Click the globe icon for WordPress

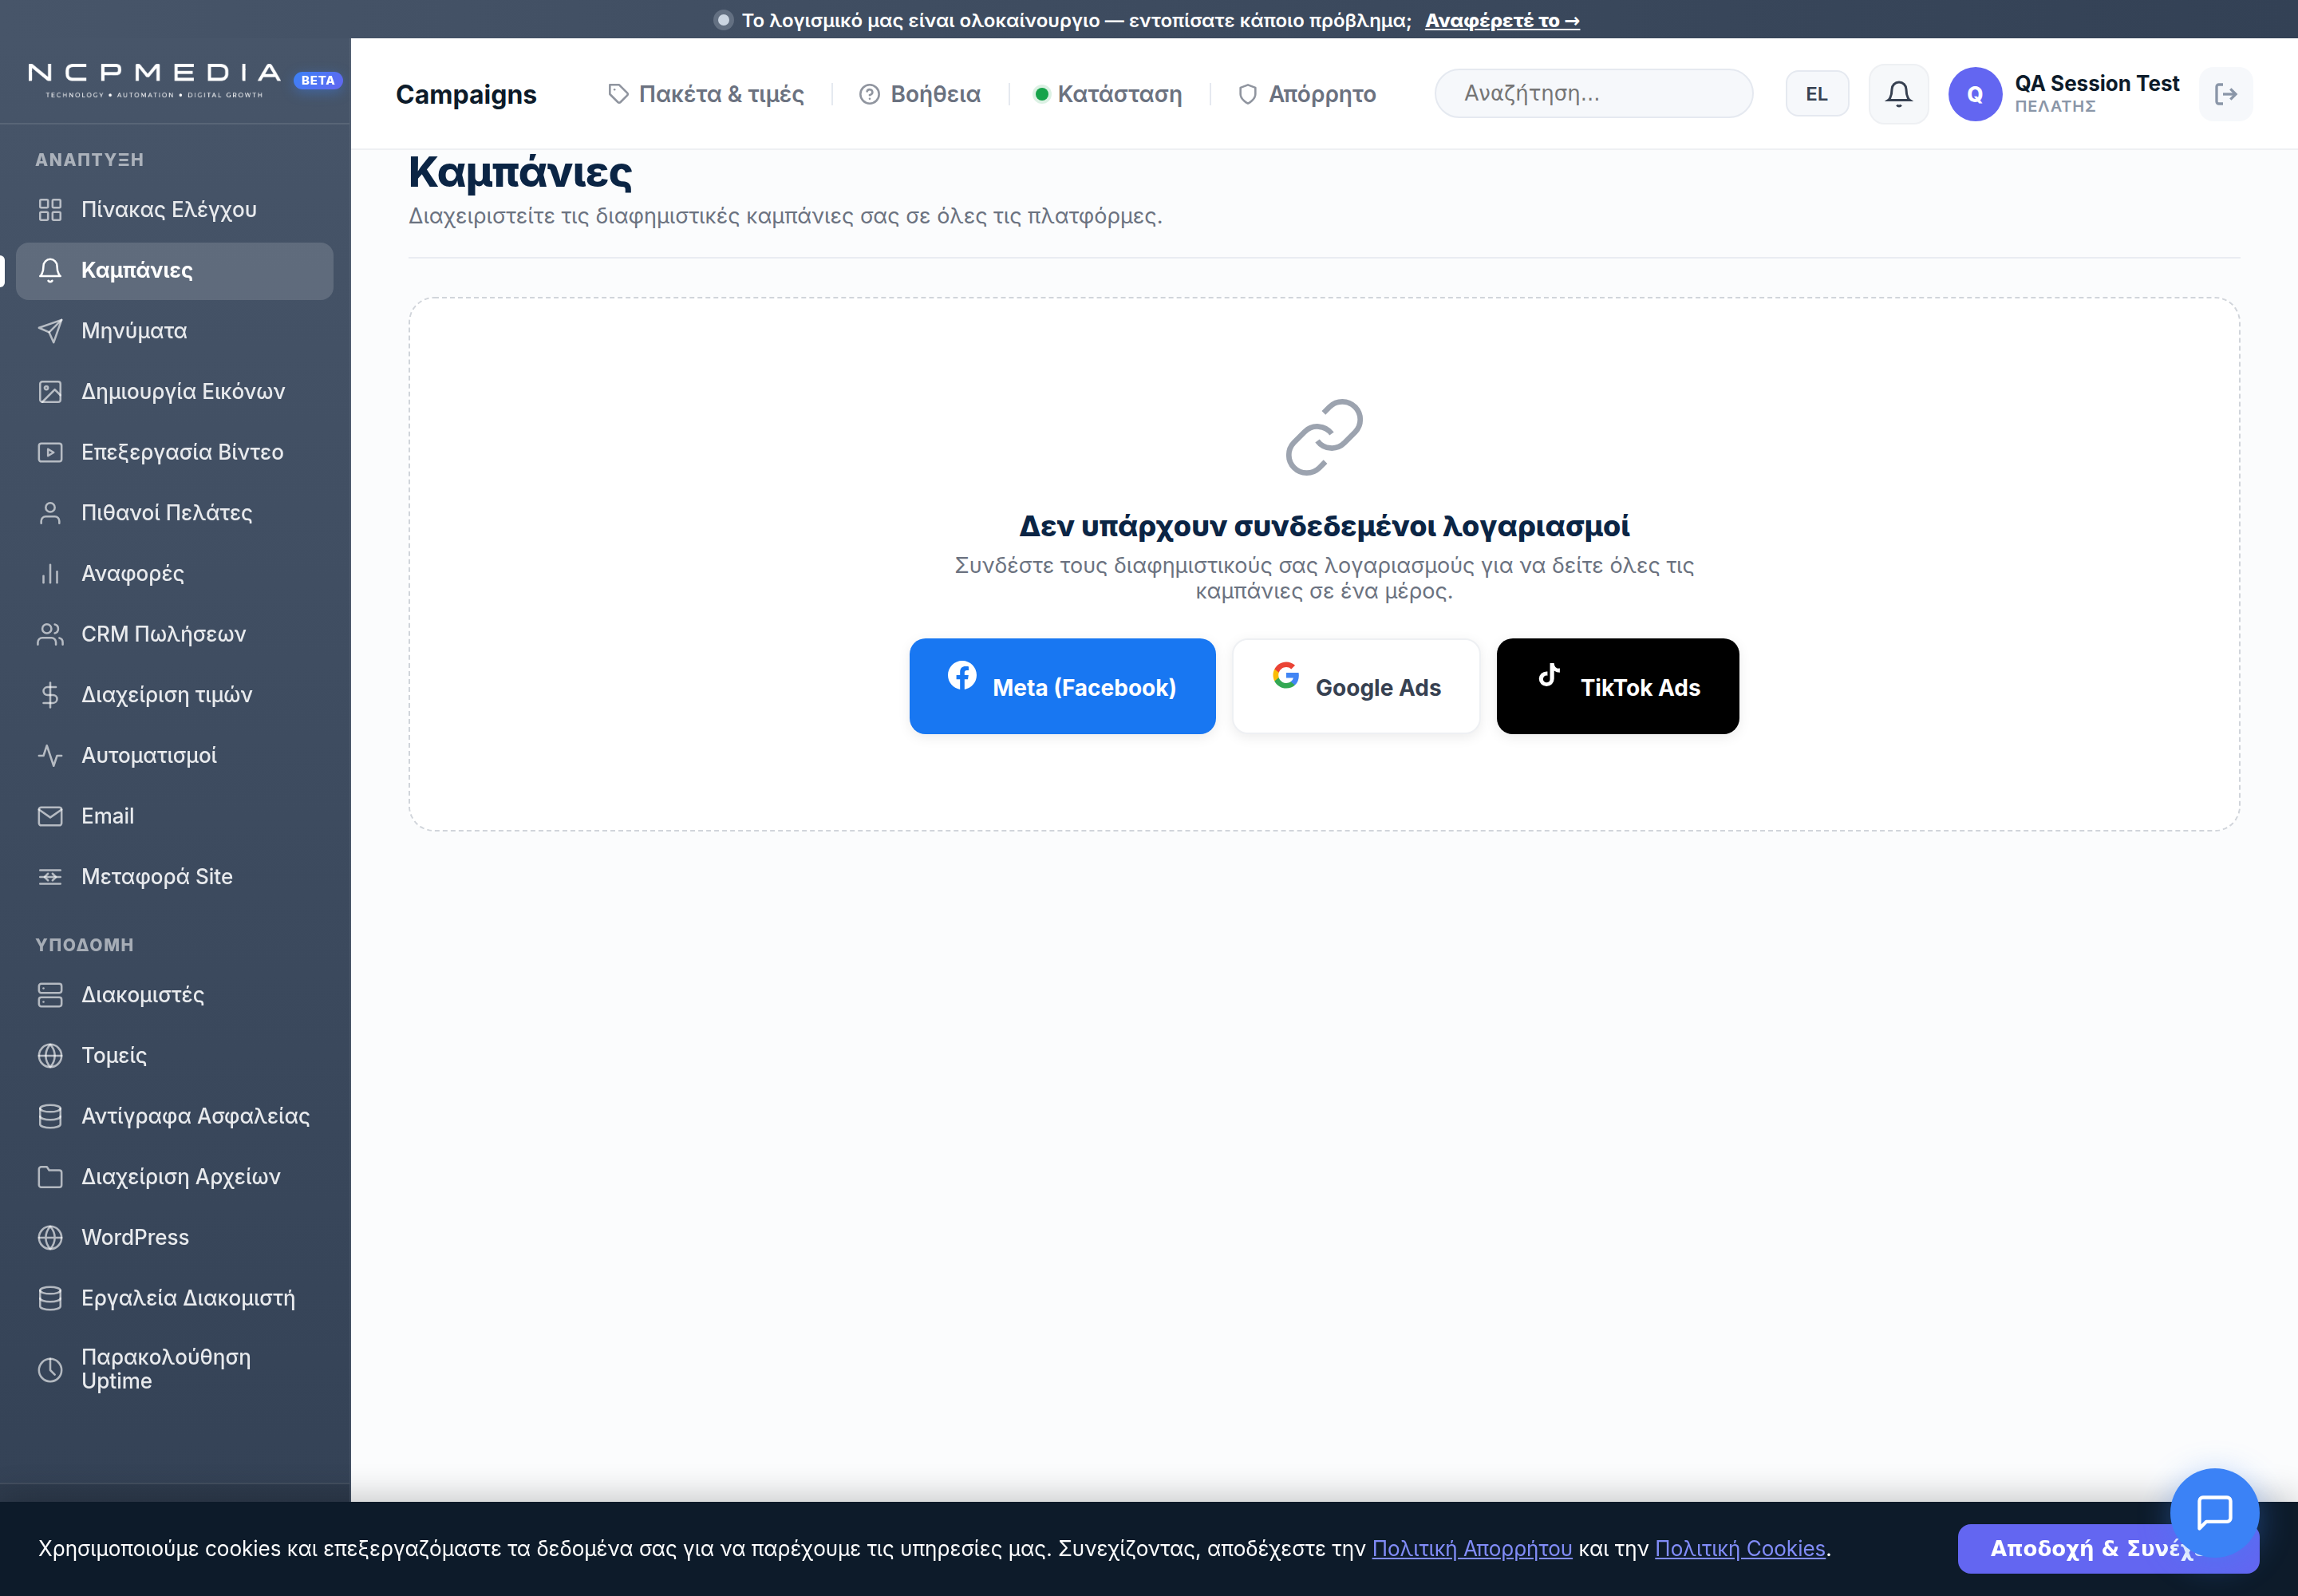(50, 1238)
